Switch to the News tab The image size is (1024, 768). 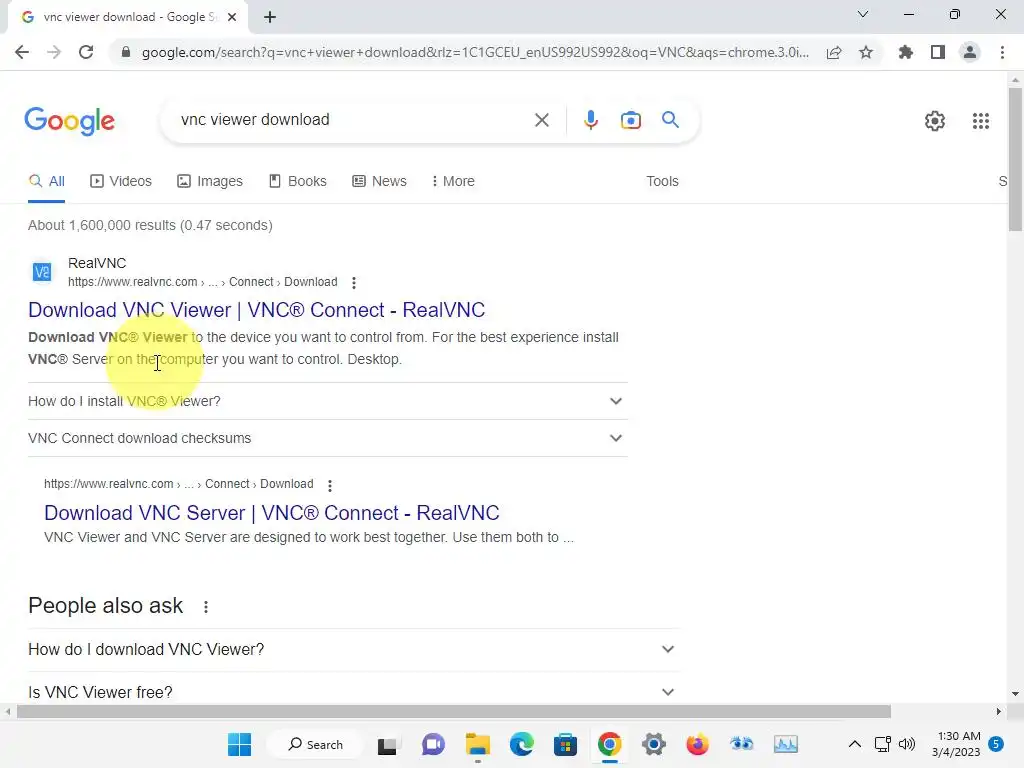click(x=379, y=182)
